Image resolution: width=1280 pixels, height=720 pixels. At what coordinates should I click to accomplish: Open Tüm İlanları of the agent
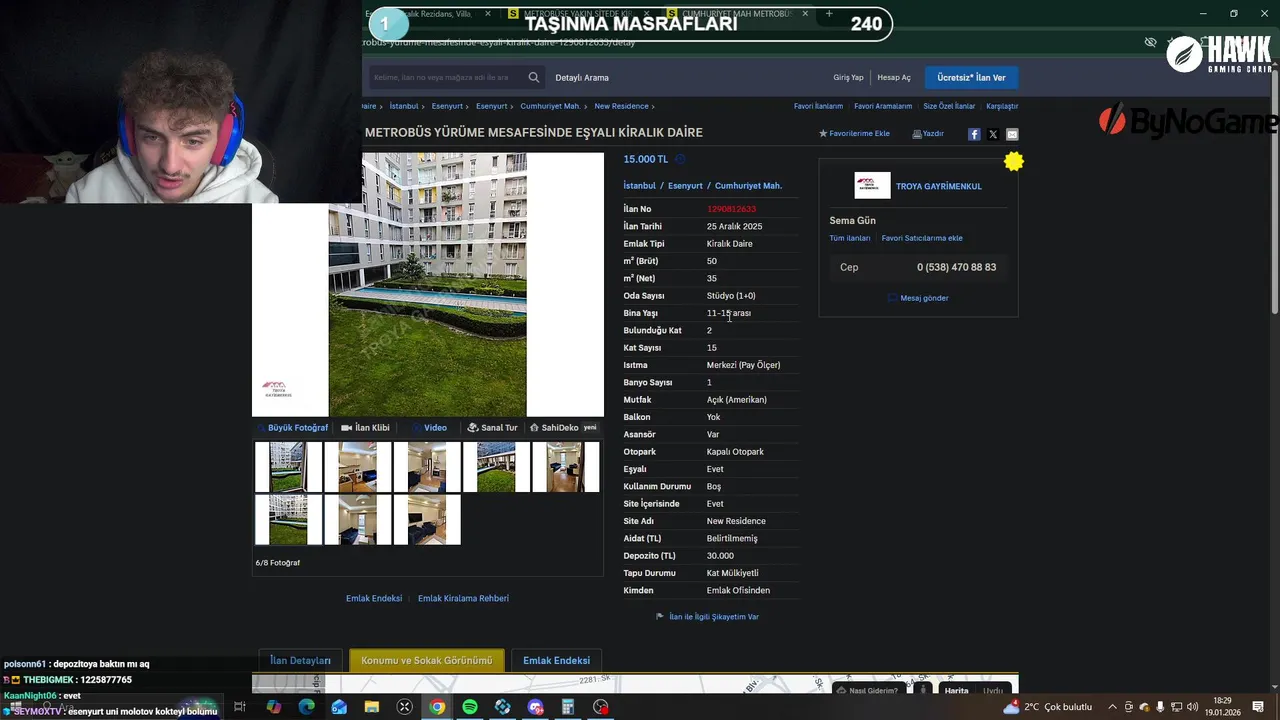(850, 238)
